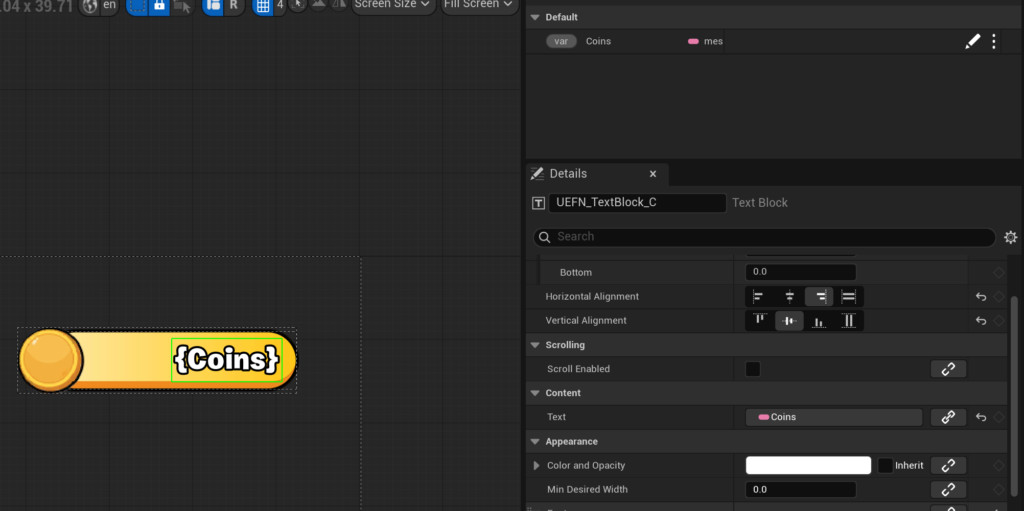Toggle grid snapping icon in toolbar
Image resolution: width=1024 pixels, height=511 pixels.
pyautogui.click(x=263, y=5)
